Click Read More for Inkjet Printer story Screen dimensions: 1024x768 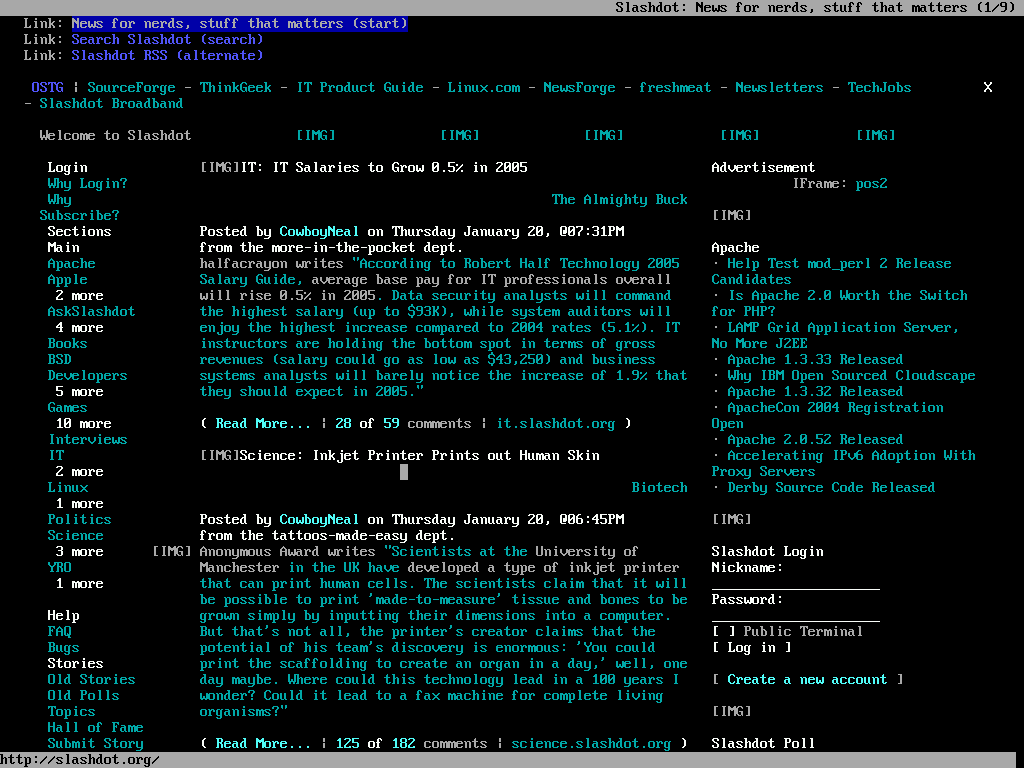tap(263, 744)
